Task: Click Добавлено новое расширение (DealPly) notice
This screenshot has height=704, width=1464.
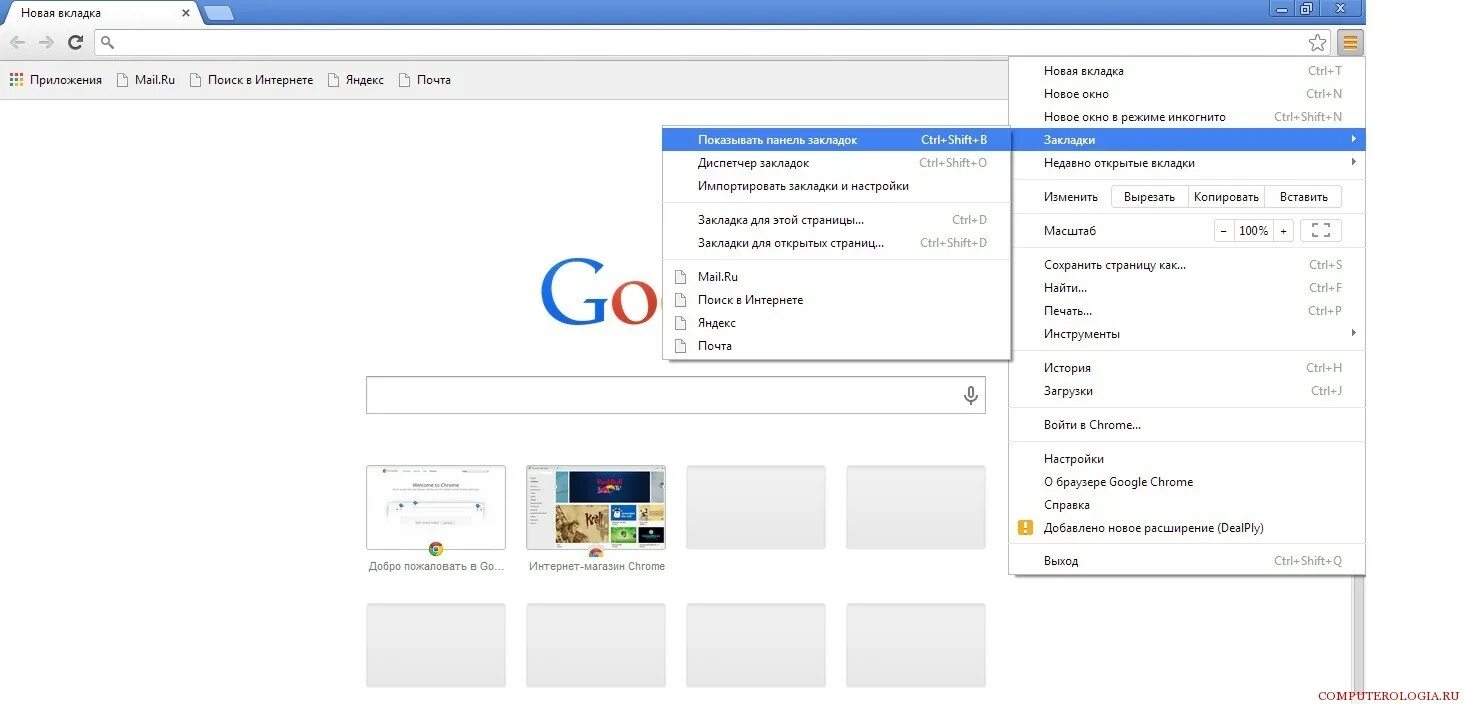Action: pyautogui.click(x=1187, y=528)
